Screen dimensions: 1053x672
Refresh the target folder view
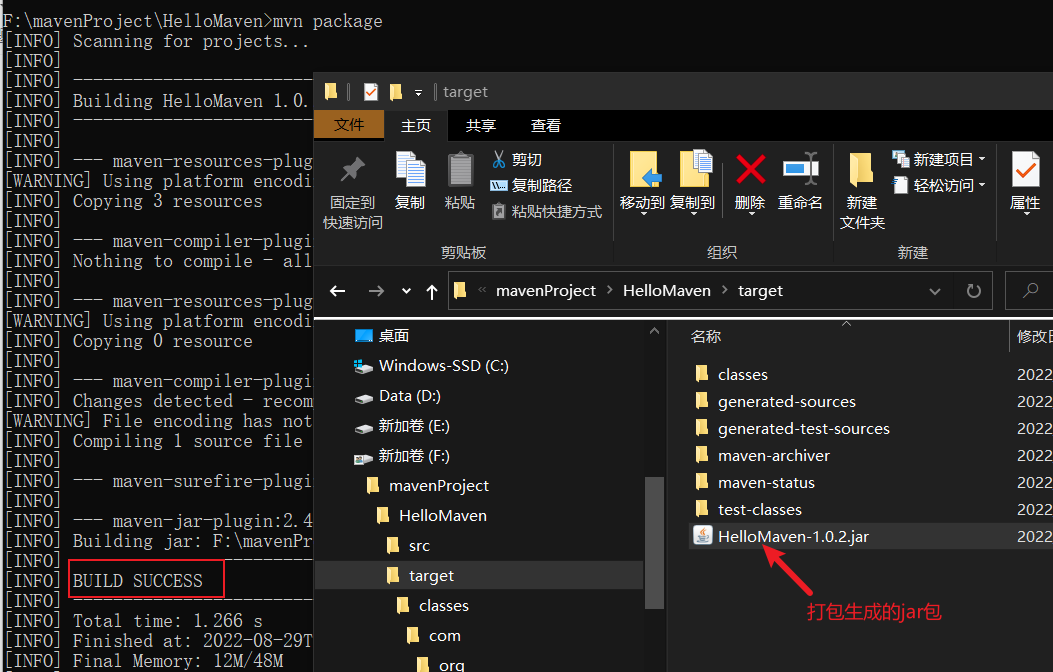[x=973, y=291]
